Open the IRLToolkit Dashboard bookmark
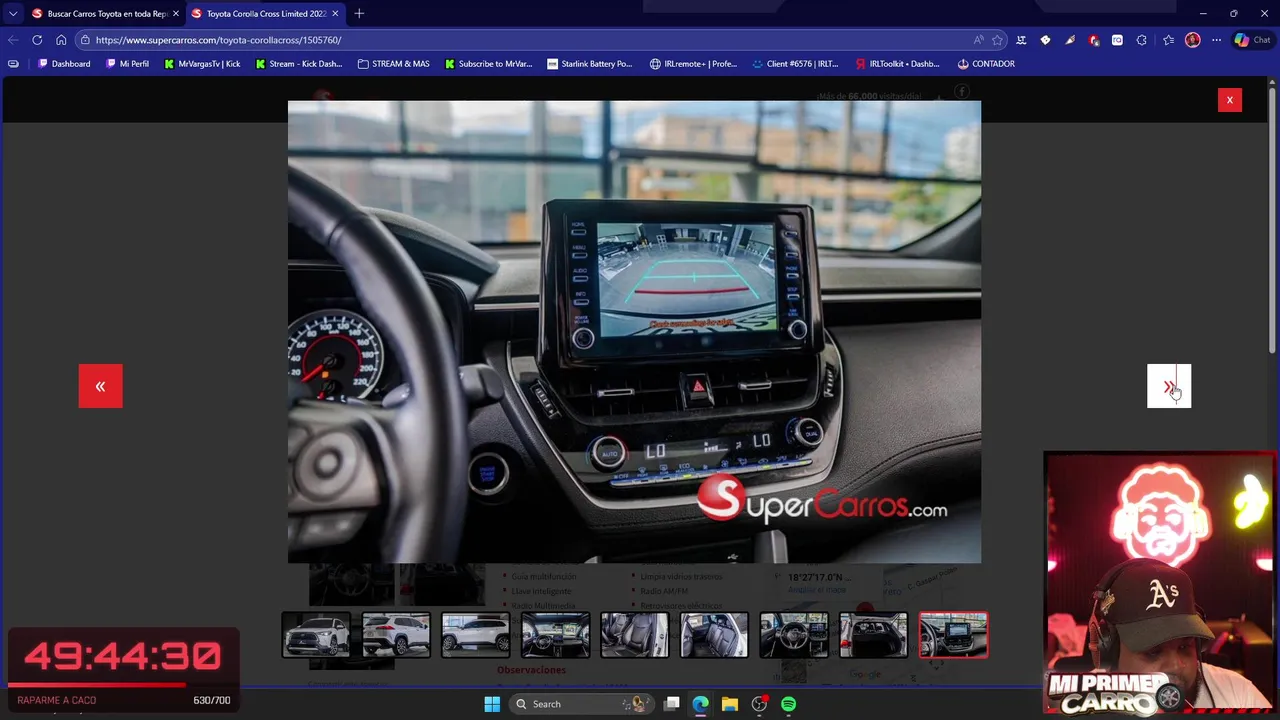This screenshot has height=720, width=1280. tap(897, 64)
